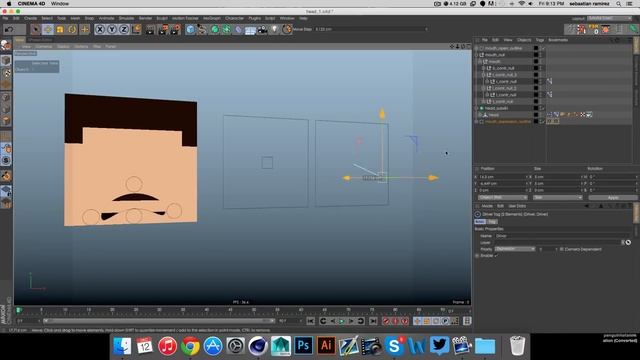Toggle the Enable checkbox in Basic Properties
This screenshot has width=640, height=360.
(x=496, y=256)
